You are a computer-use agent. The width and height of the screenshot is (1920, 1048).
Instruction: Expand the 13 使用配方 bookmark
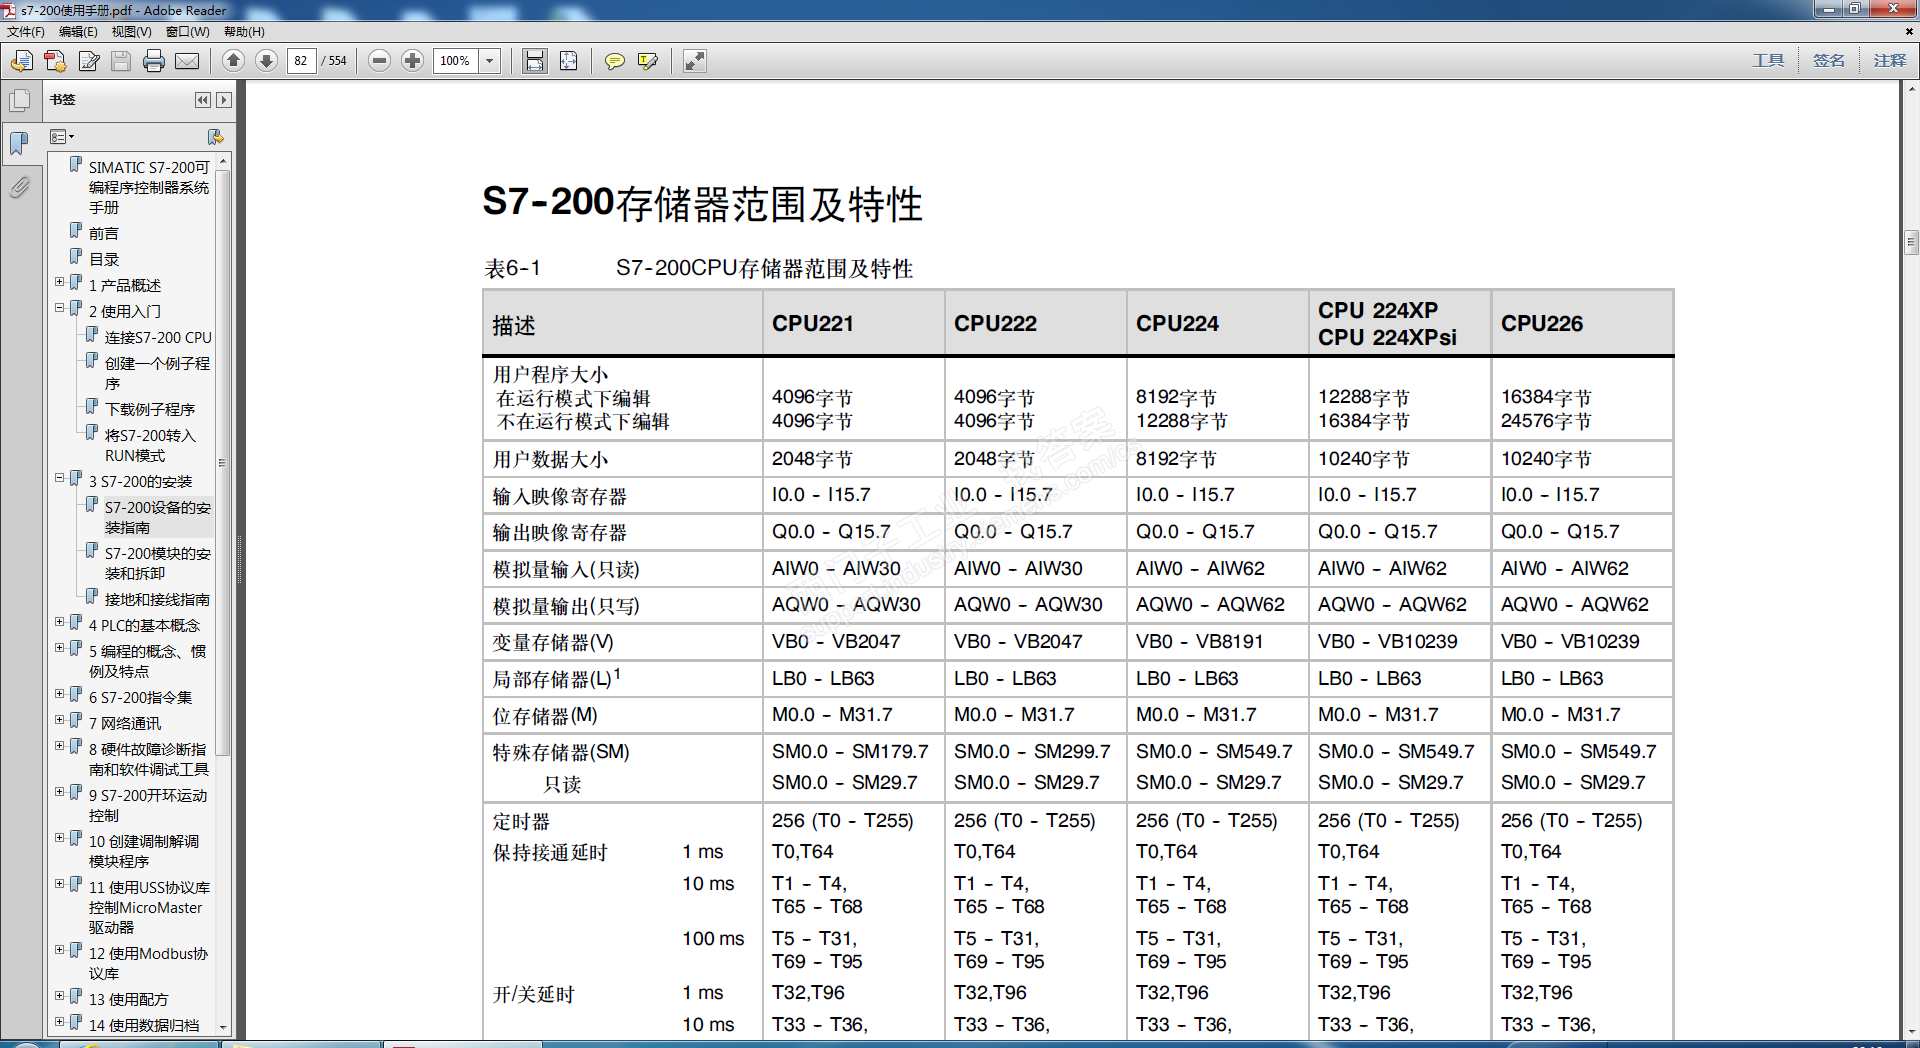[x=60, y=996]
